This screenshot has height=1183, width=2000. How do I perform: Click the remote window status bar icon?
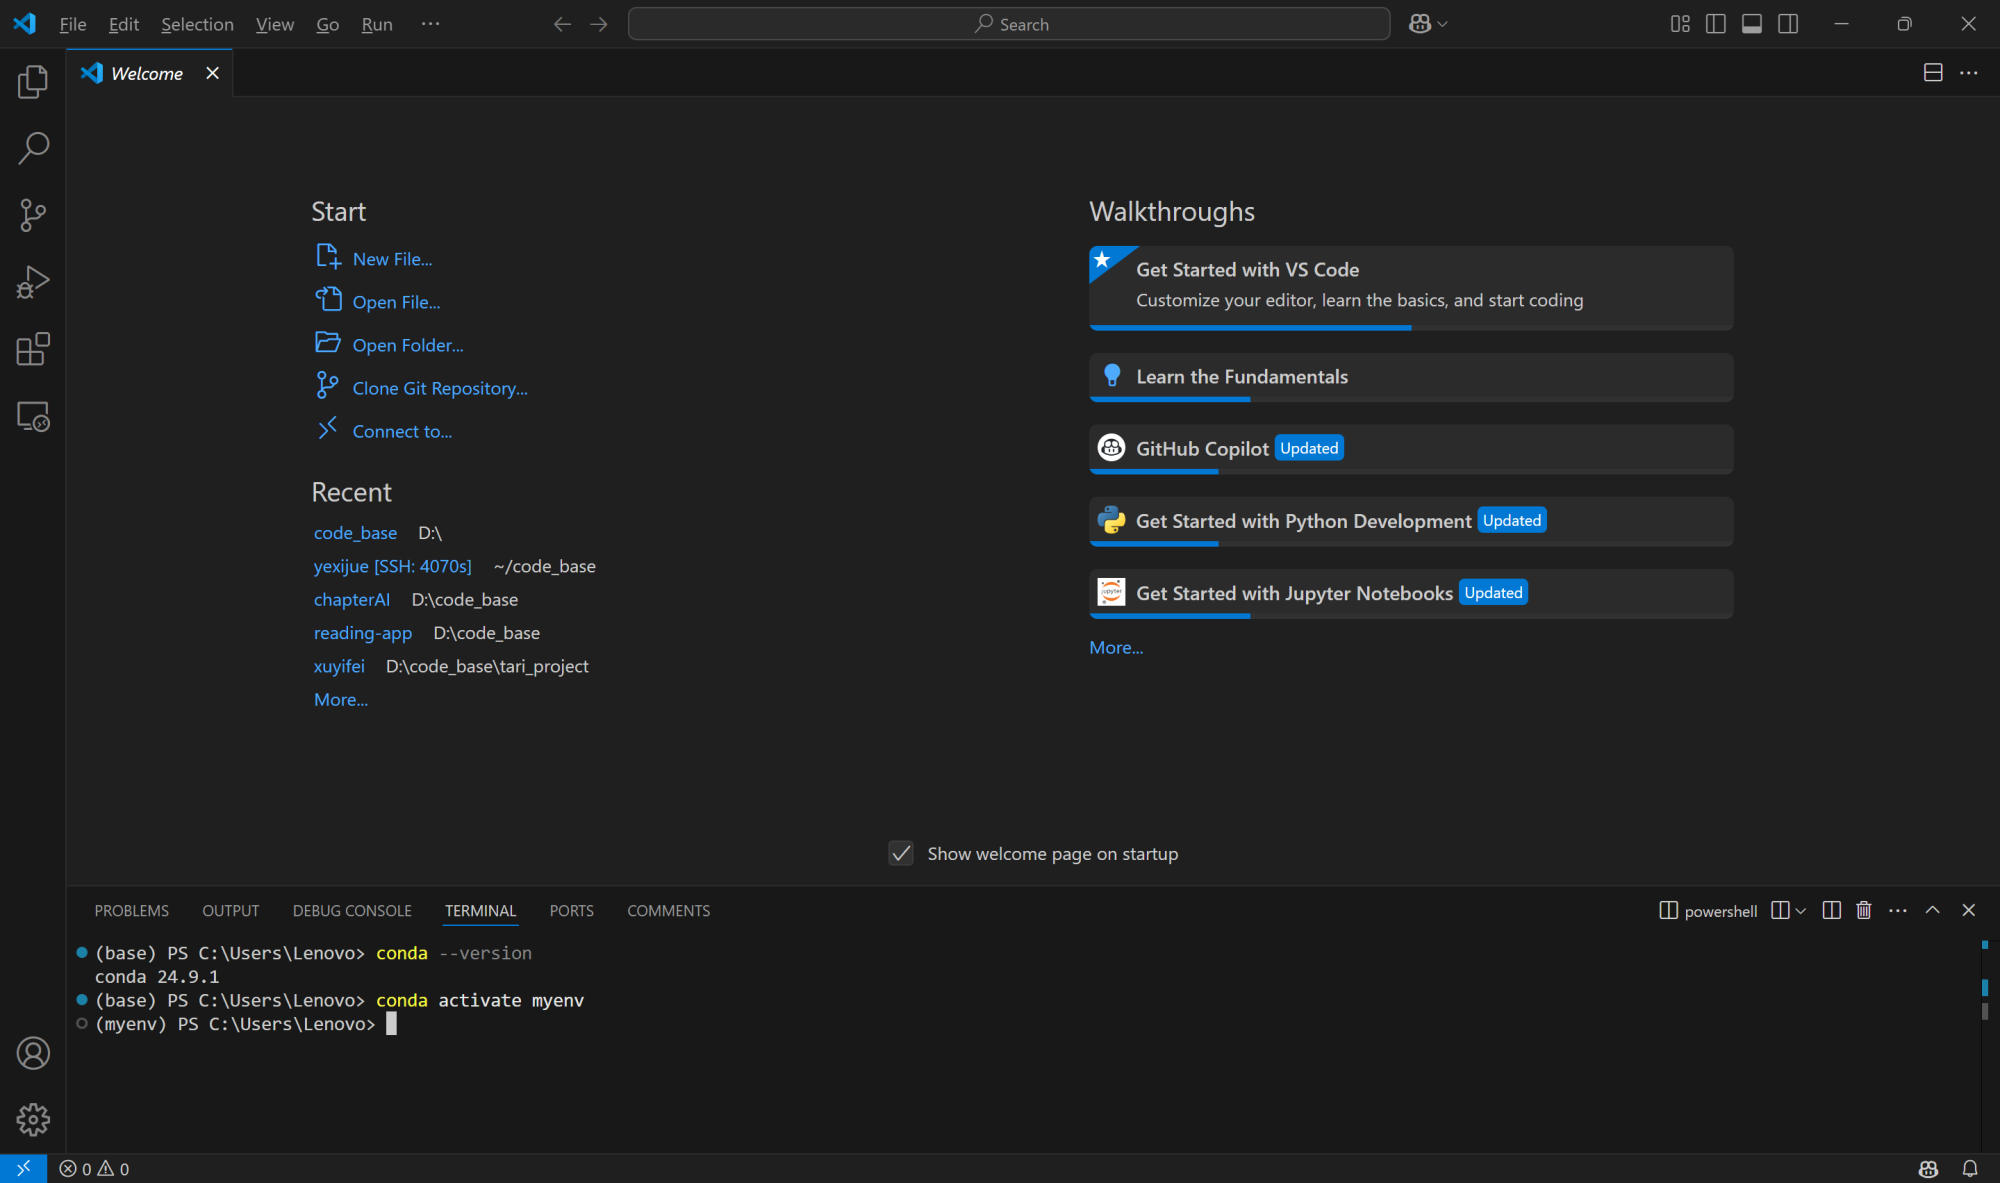(23, 1168)
